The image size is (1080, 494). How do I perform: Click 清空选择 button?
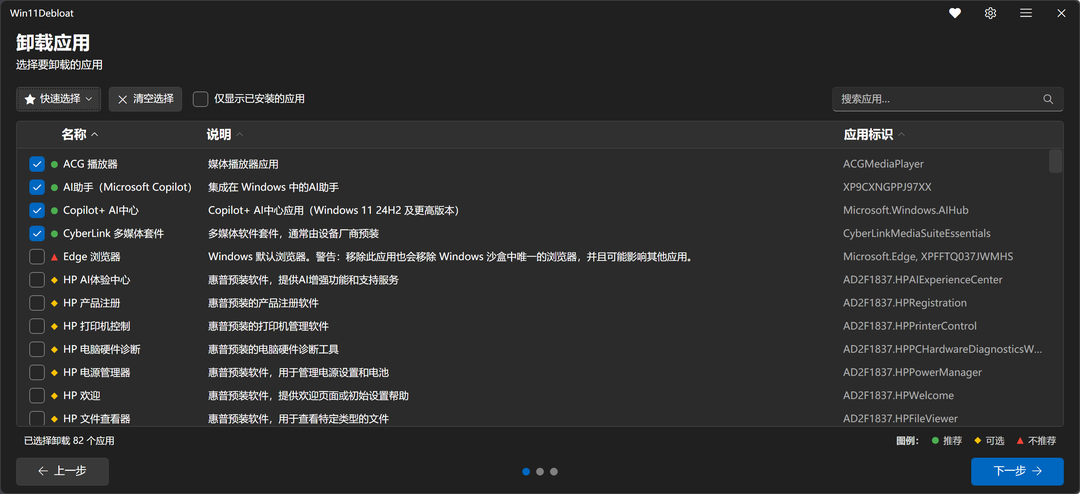pos(145,99)
